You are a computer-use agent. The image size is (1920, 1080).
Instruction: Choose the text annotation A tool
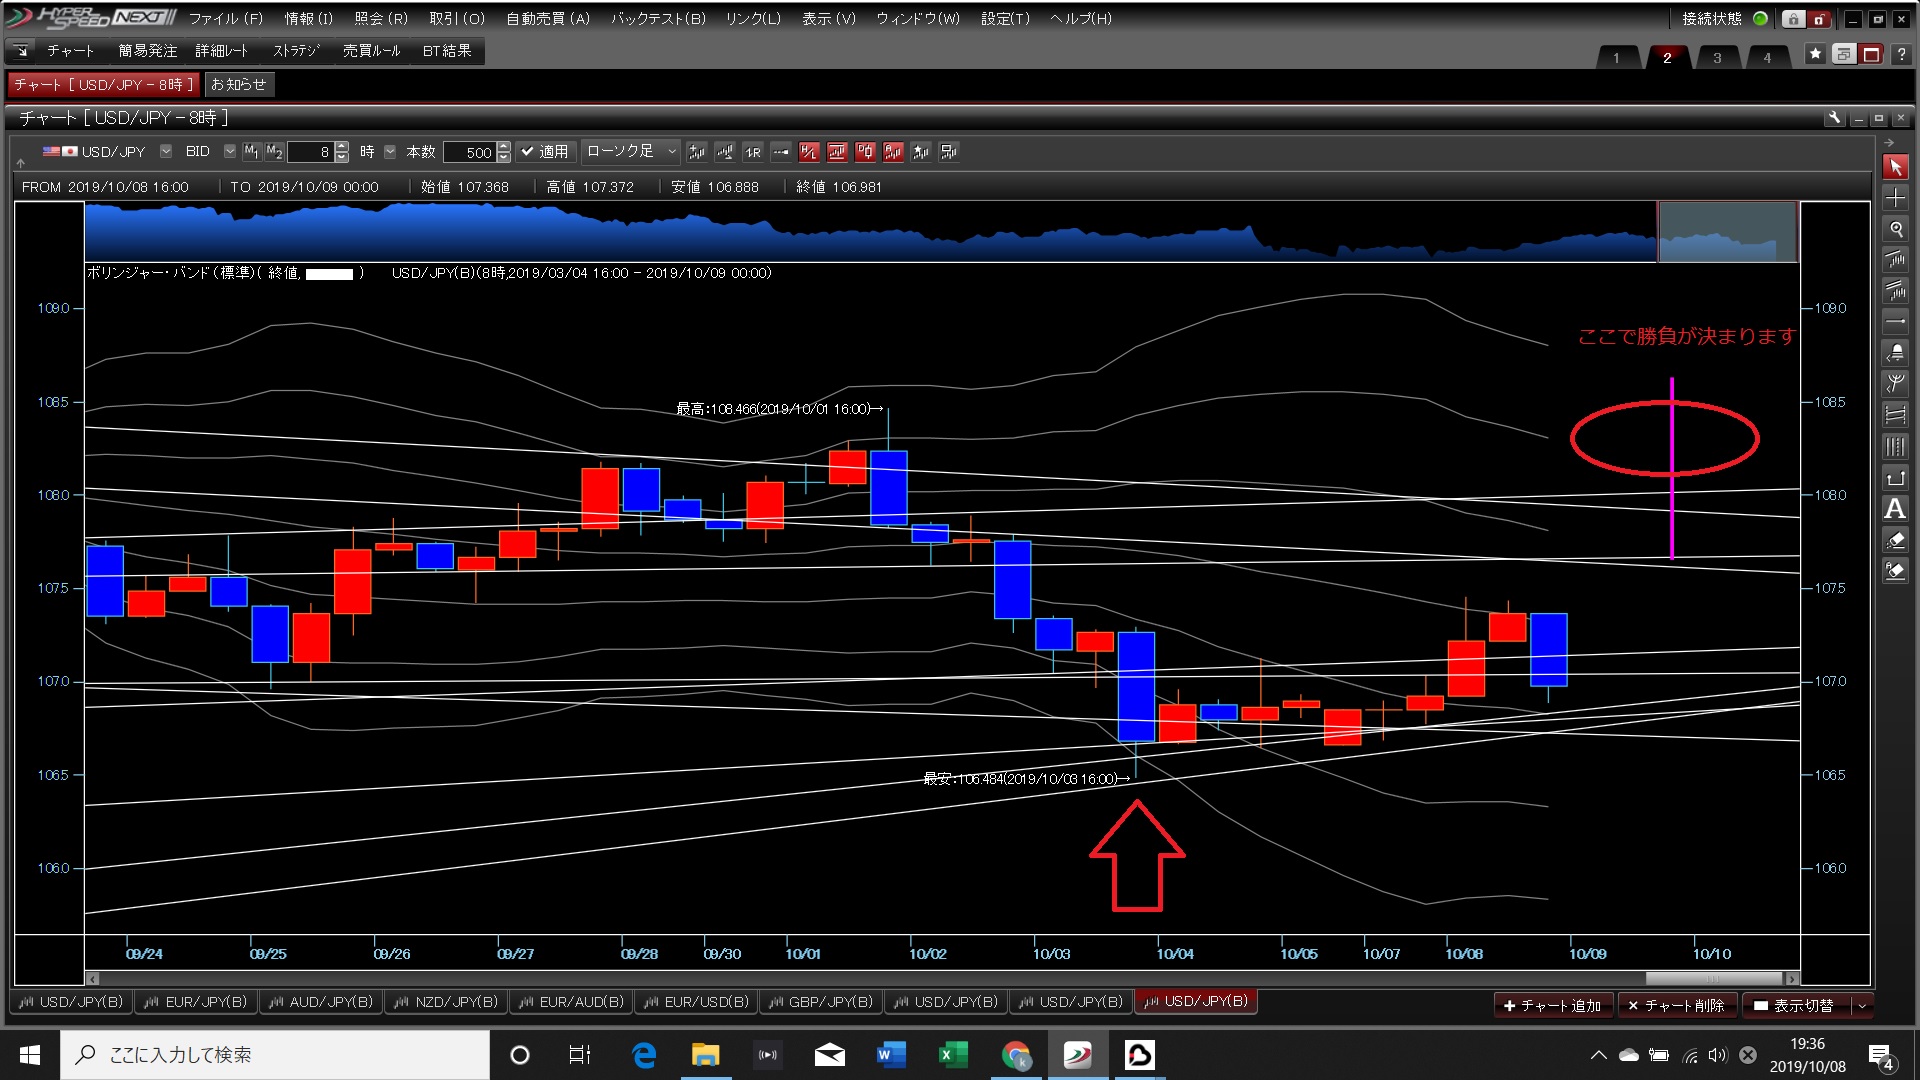click(x=1895, y=509)
